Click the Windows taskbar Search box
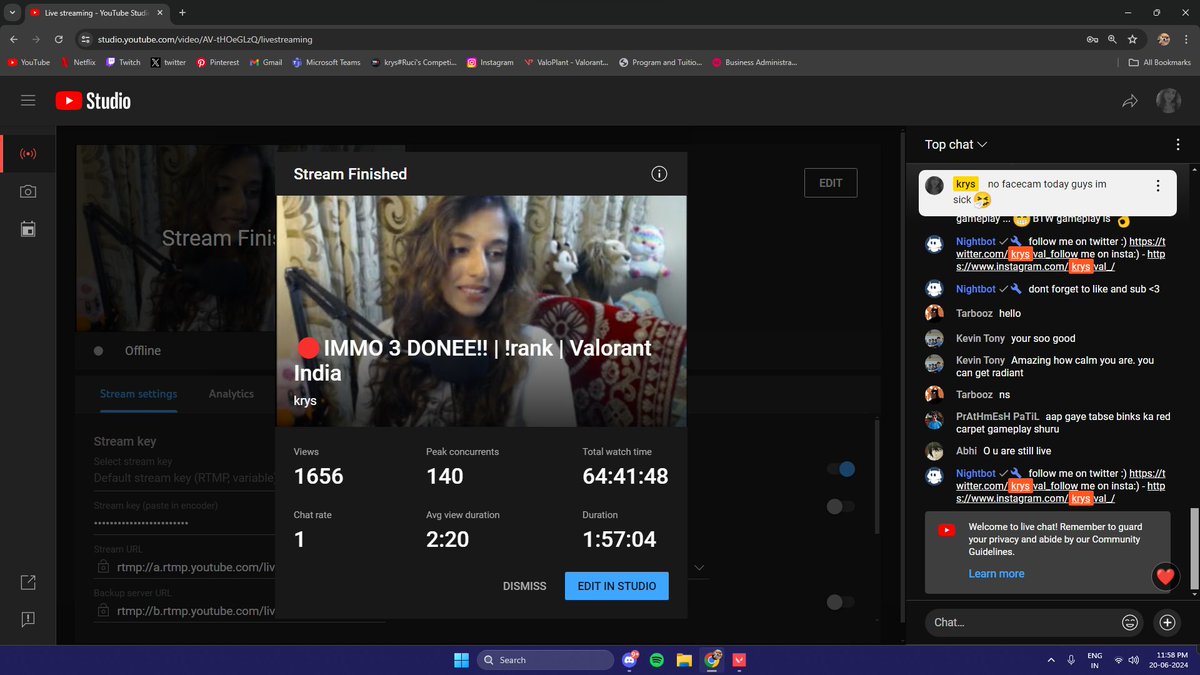The width and height of the screenshot is (1200, 675). click(x=545, y=660)
